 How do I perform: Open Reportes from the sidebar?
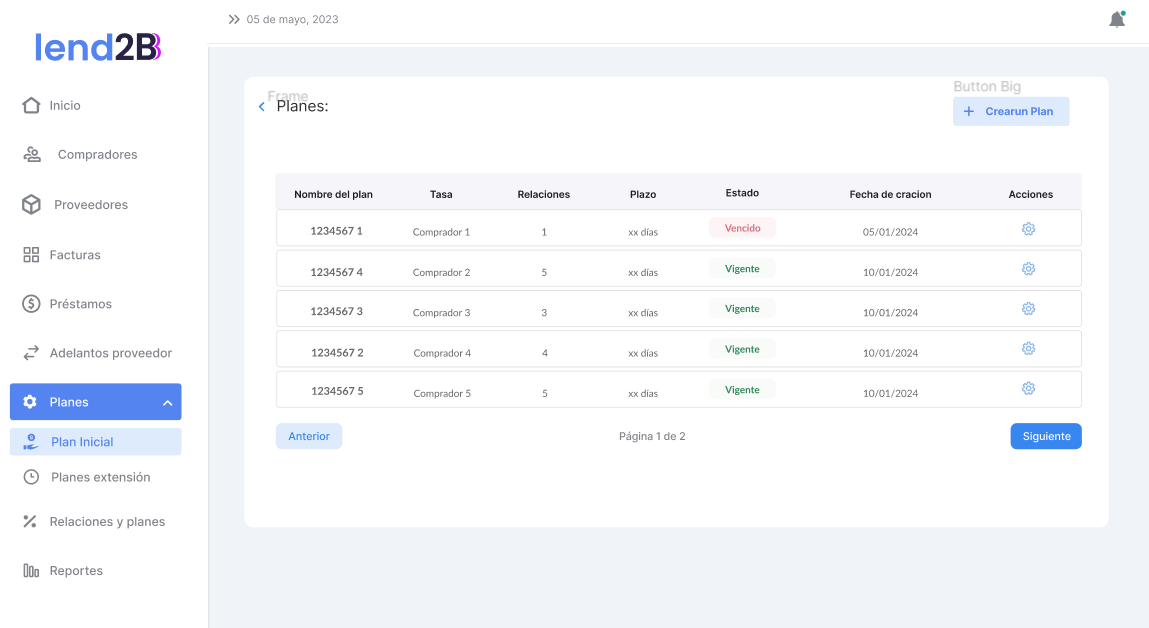pyautogui.click(x=76, y=571)
